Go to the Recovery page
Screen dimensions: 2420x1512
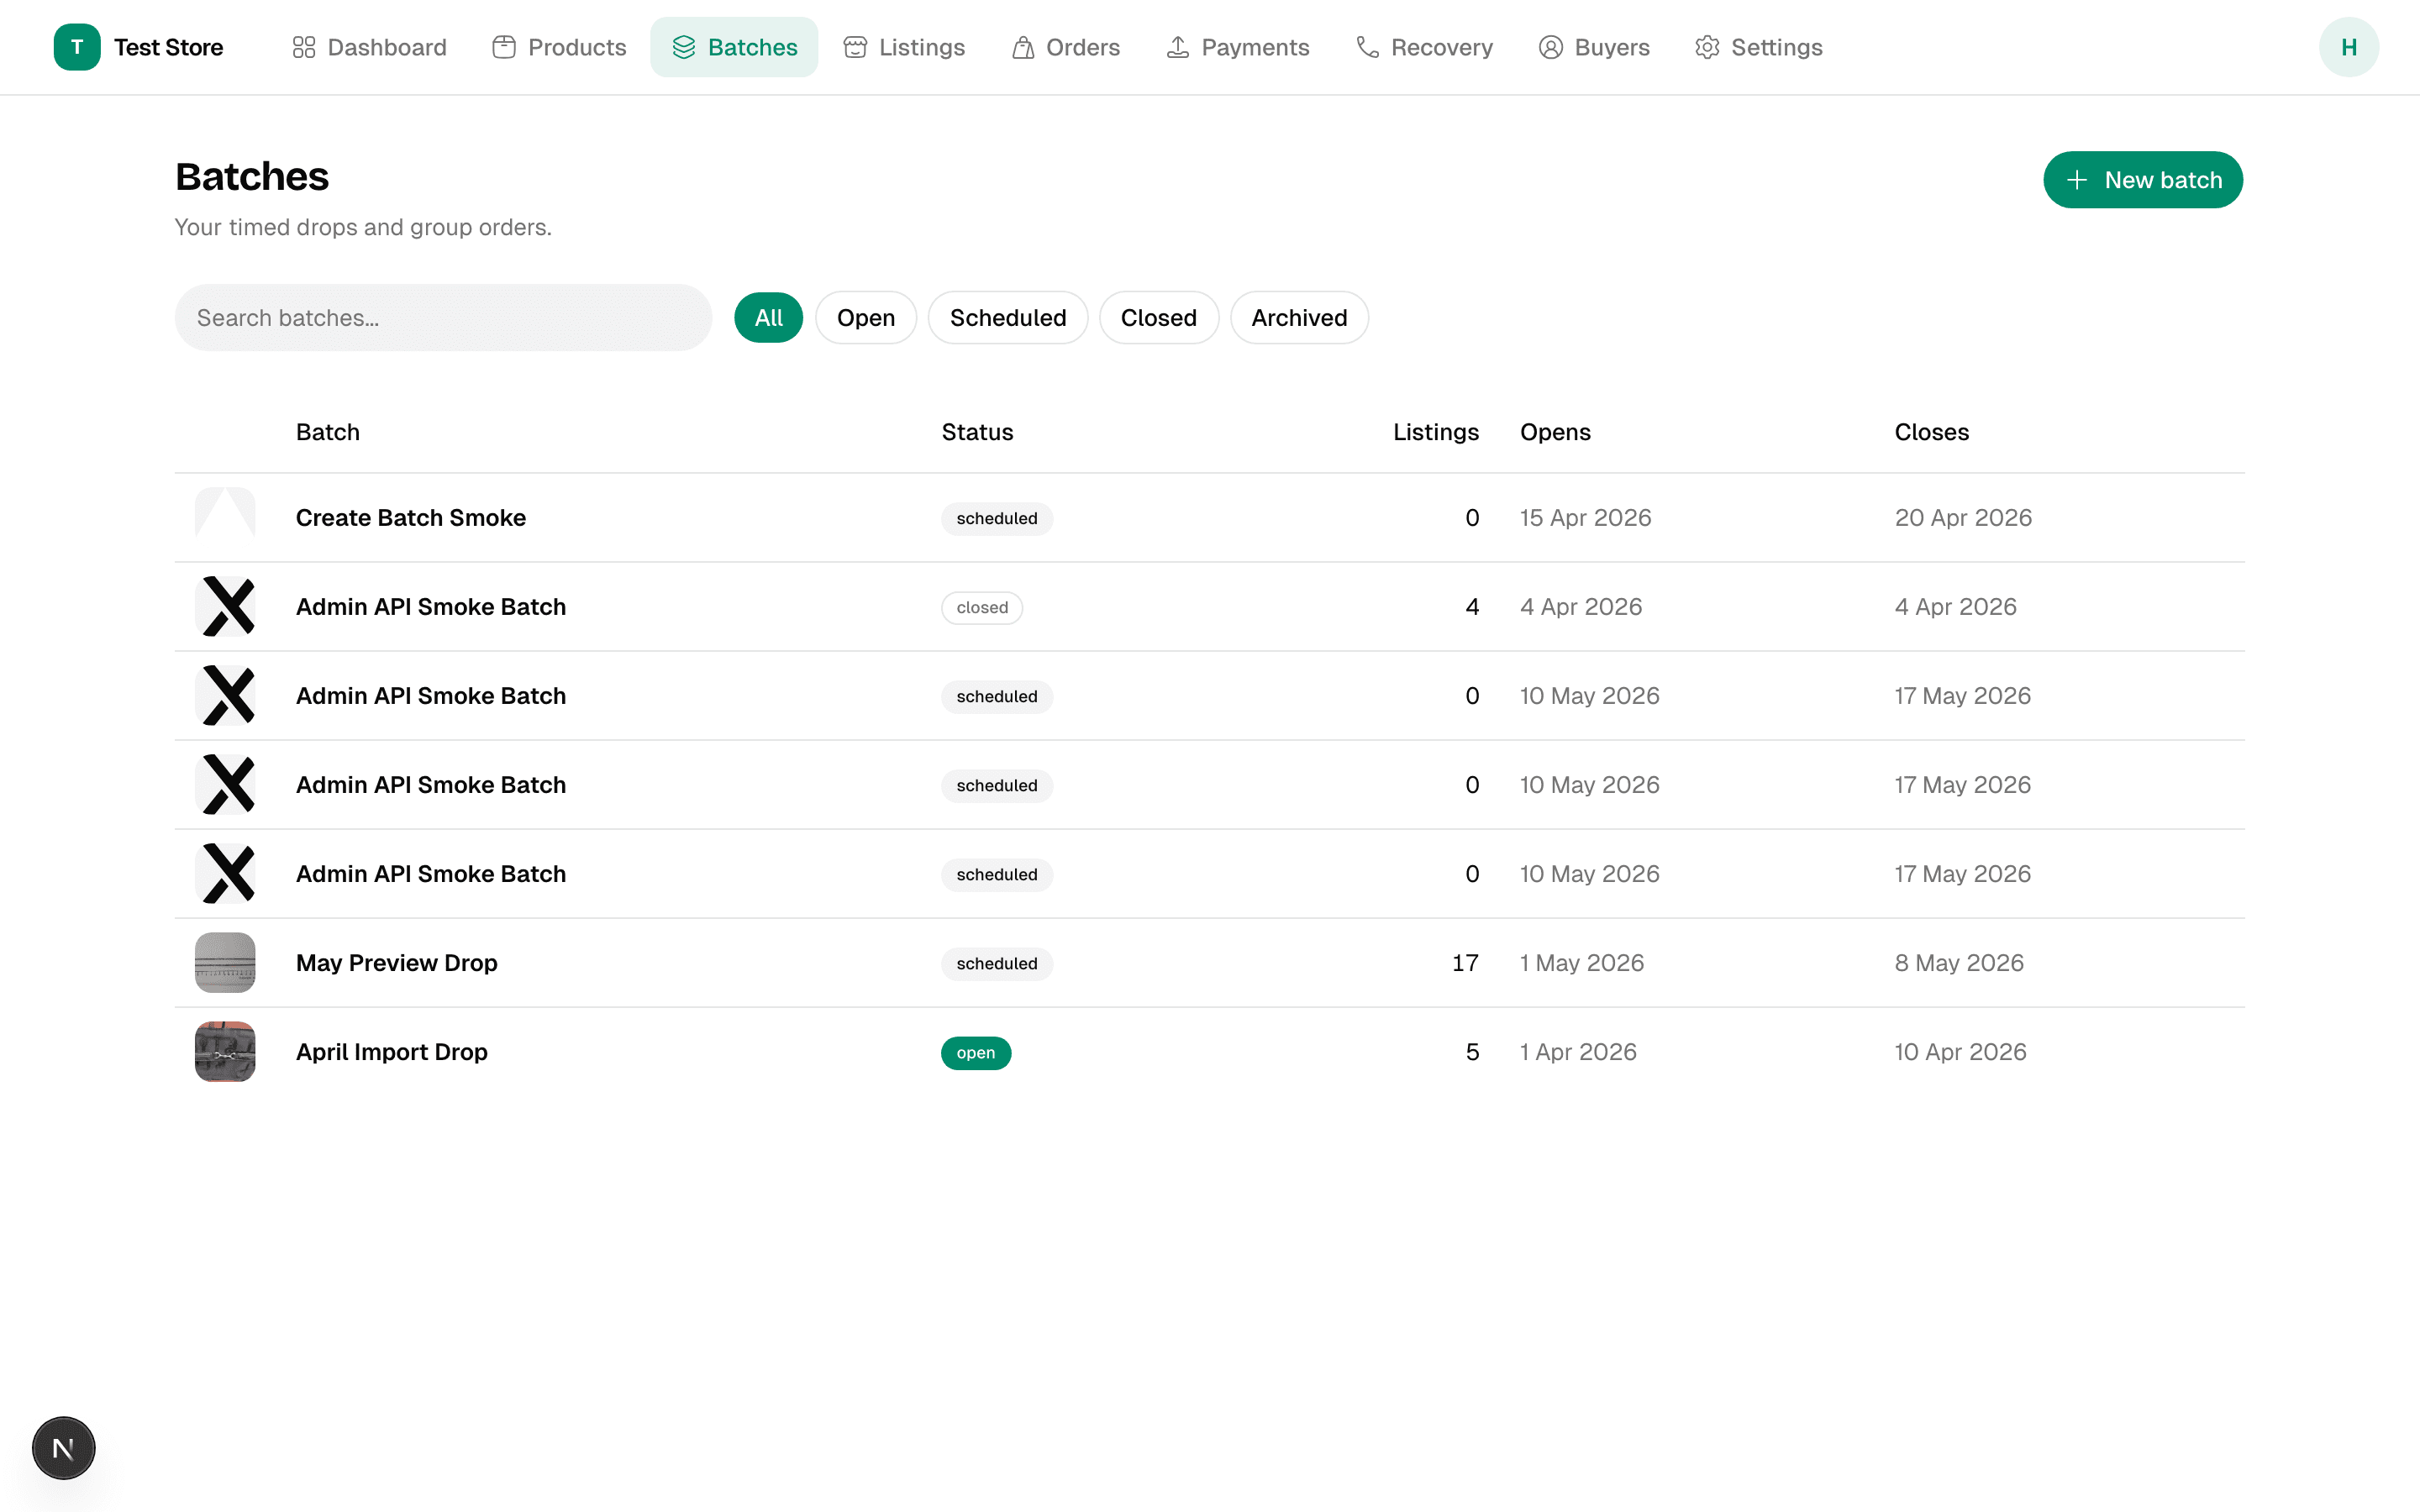coord(1424,47)
